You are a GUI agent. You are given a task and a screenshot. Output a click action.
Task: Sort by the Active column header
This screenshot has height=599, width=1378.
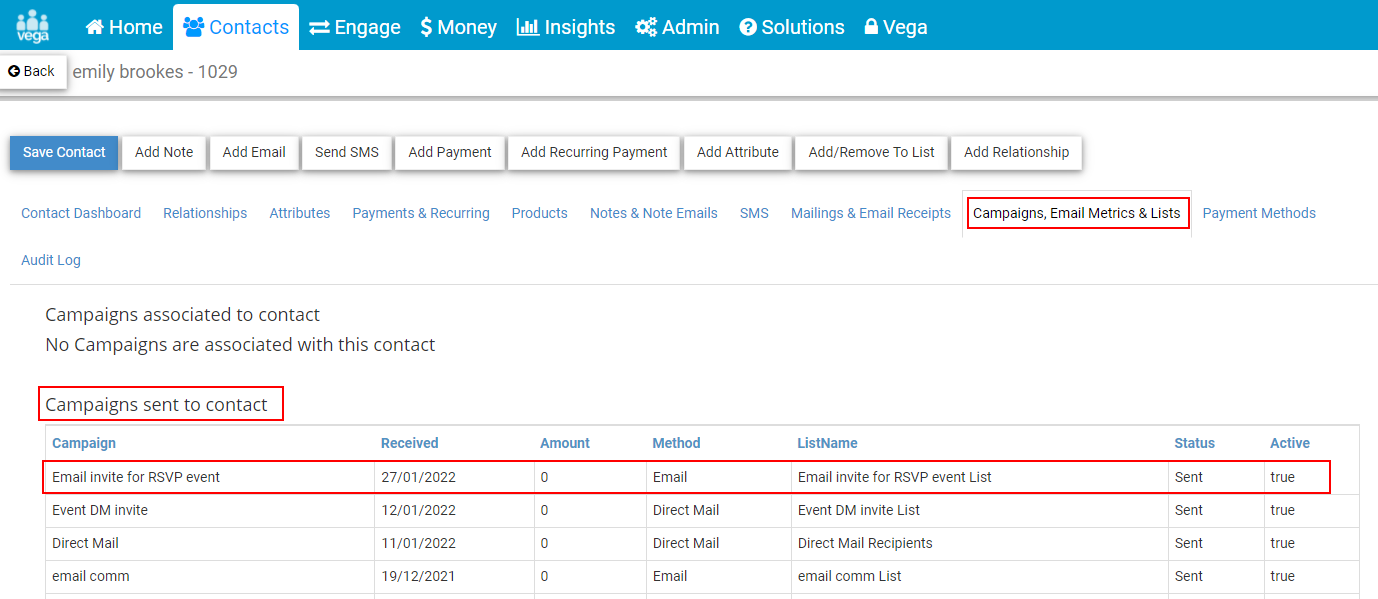point(1290,443)
